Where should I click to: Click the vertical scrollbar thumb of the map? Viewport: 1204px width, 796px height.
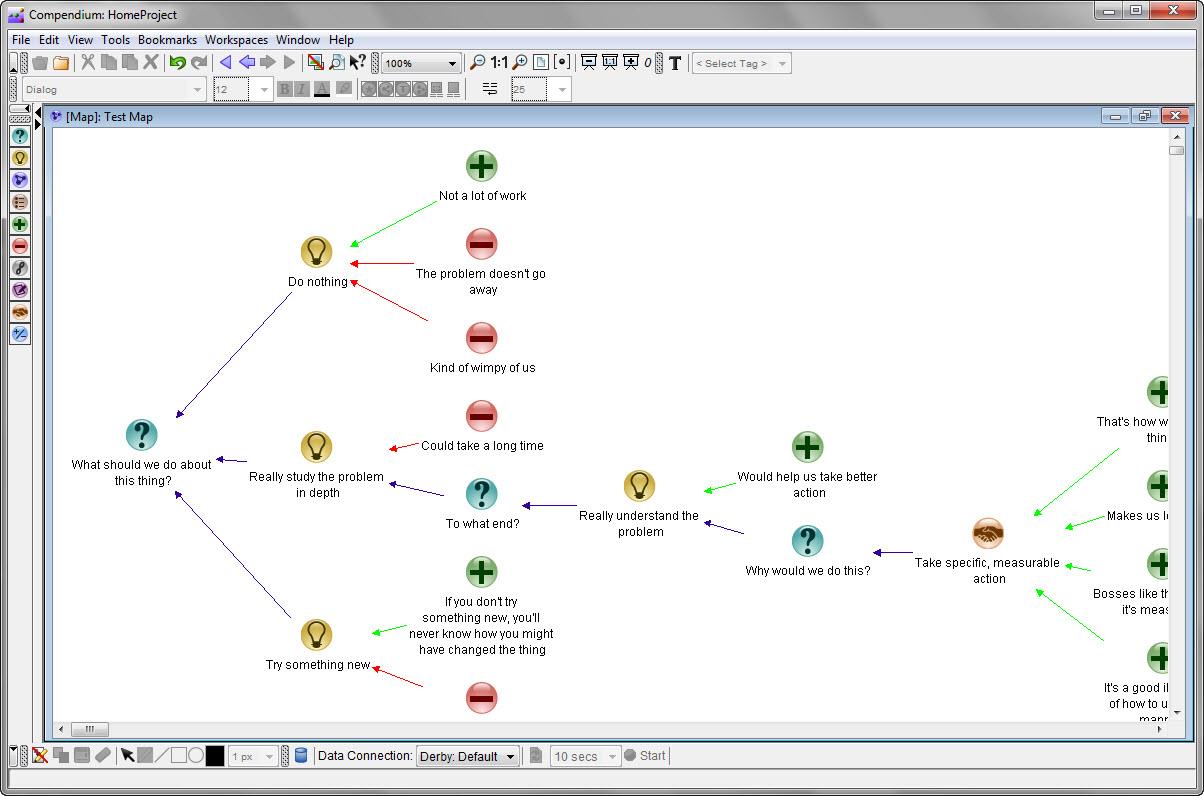point(1176,151)
